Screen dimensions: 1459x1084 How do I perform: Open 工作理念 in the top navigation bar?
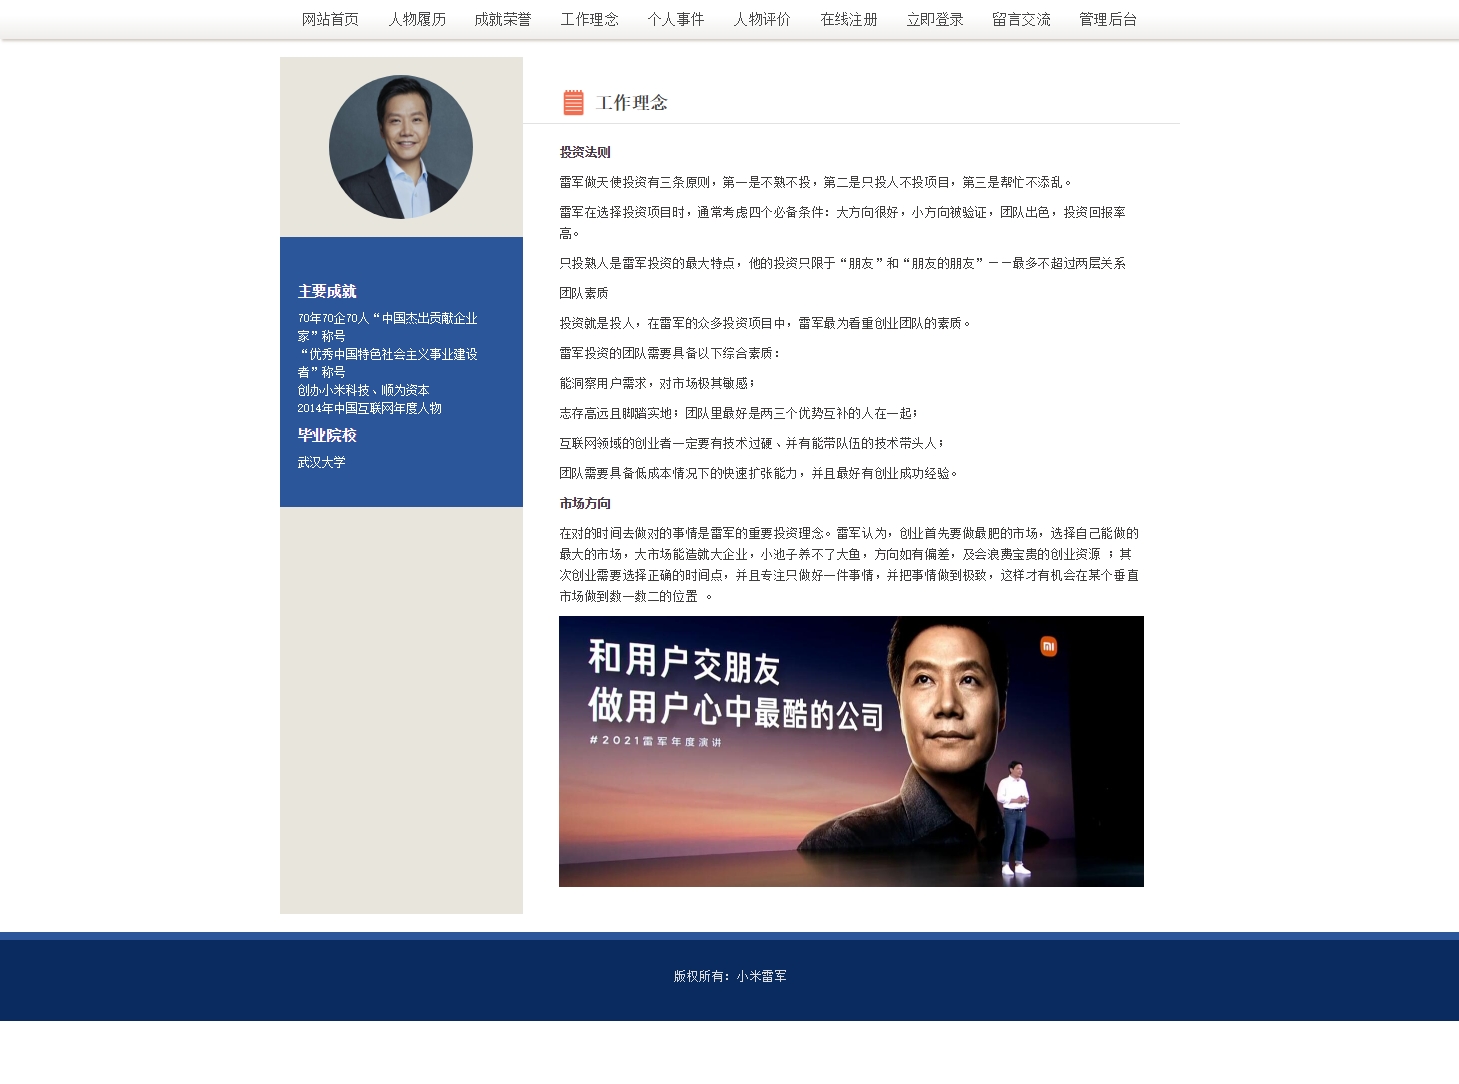pos(590,19)
